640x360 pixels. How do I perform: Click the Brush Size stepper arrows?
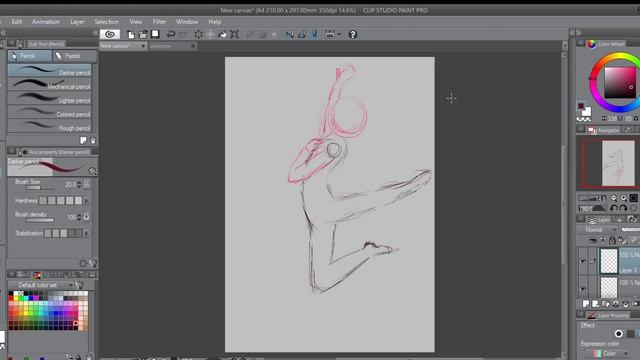pyautogui.click(x=80, y=184)
